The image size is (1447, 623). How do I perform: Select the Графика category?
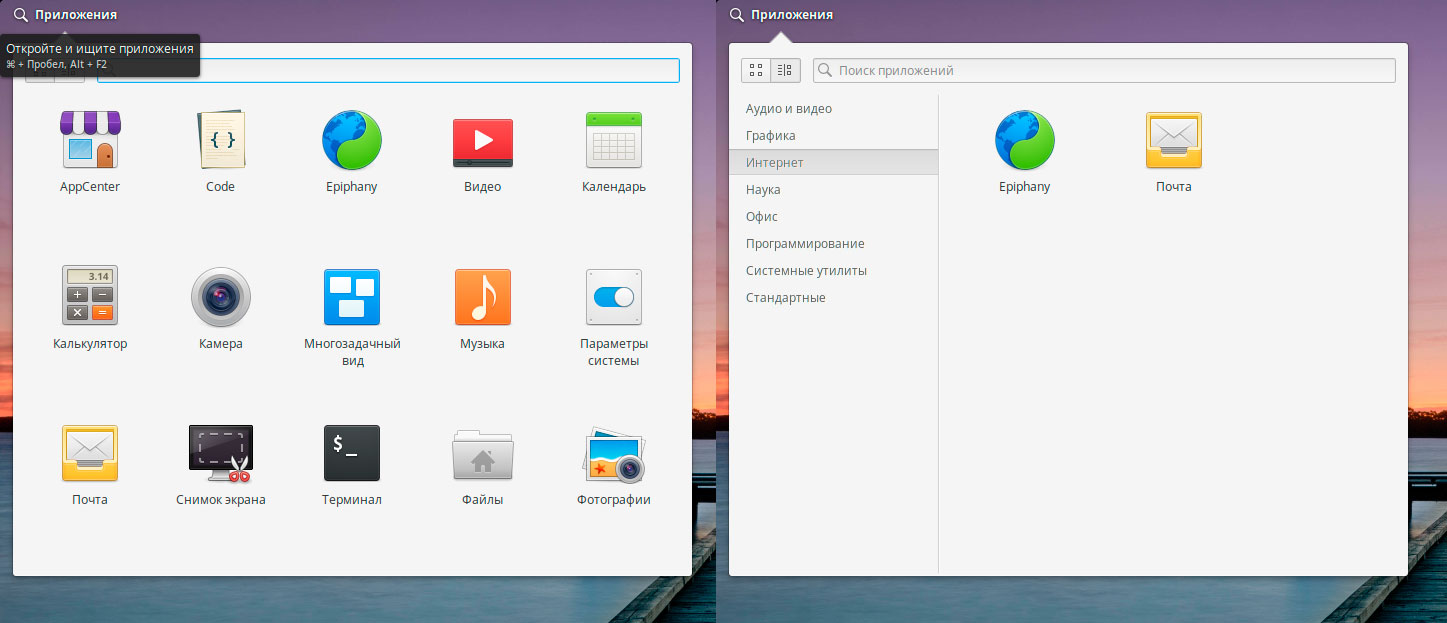[x=771, y=136]
